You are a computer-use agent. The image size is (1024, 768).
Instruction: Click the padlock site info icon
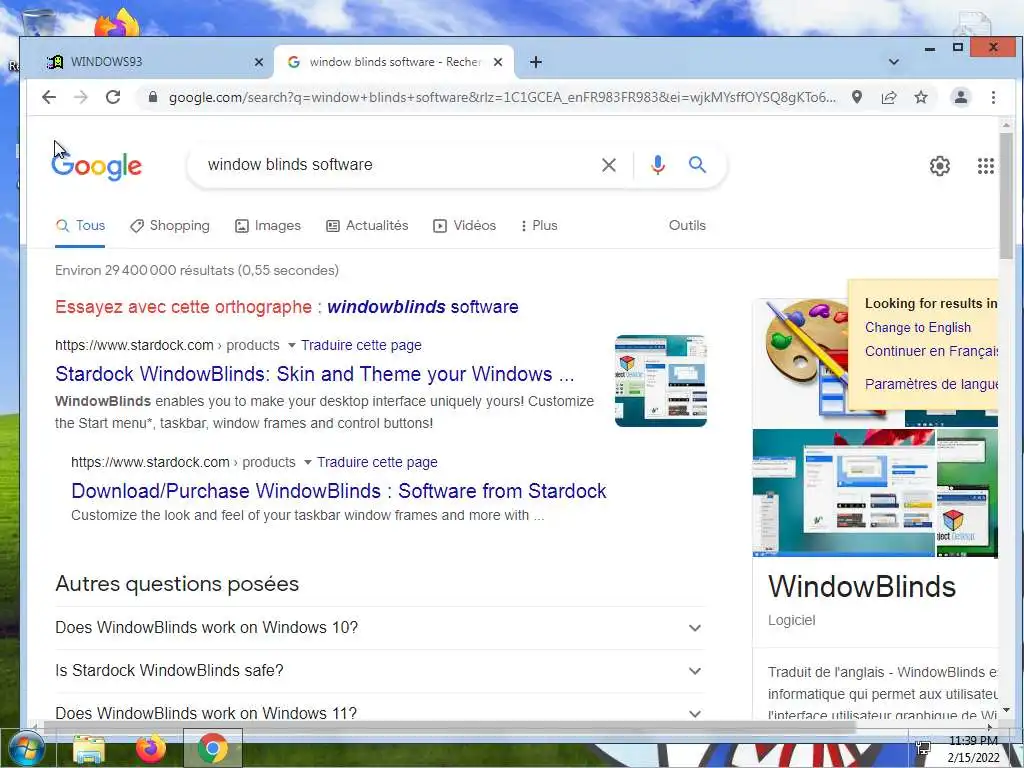(x=153, y=97)
